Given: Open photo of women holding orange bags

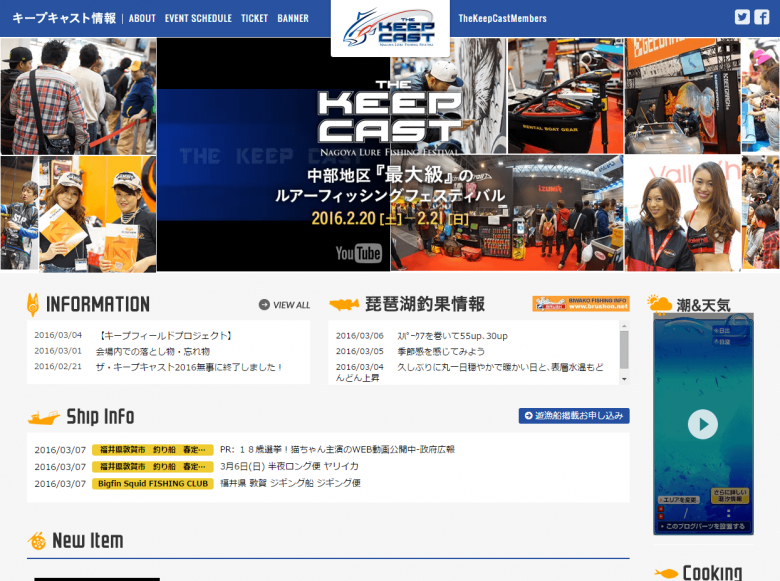Looking at the screenshot, I should coord(98,214).
